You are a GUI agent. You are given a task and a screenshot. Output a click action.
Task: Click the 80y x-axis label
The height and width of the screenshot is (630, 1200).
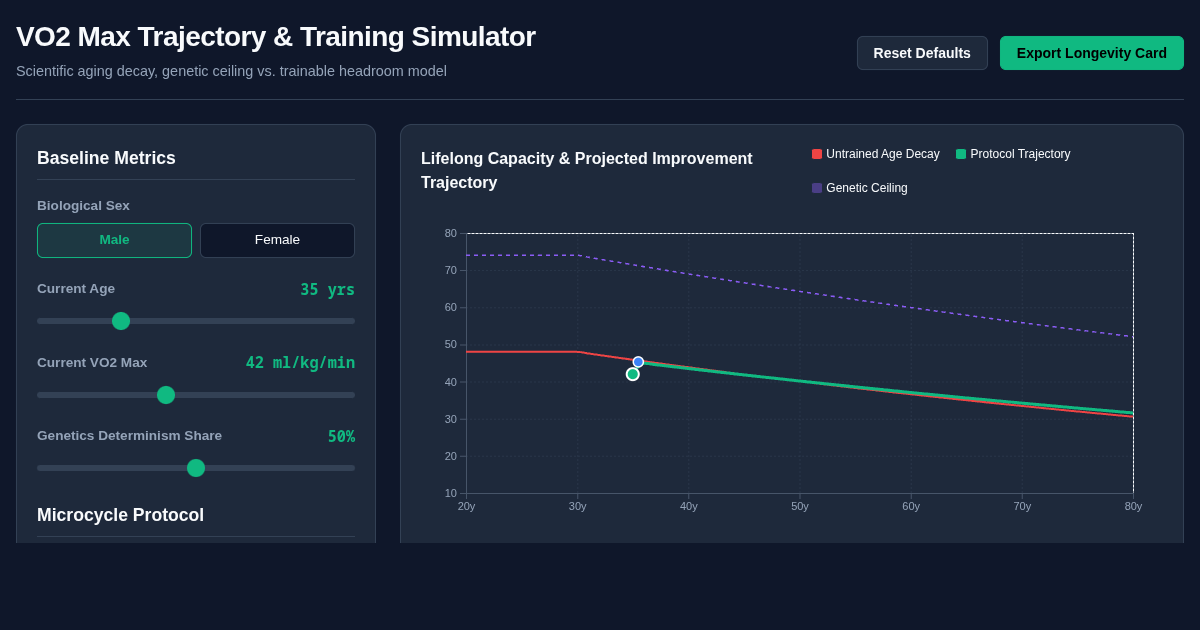(x=1133, y=506)
